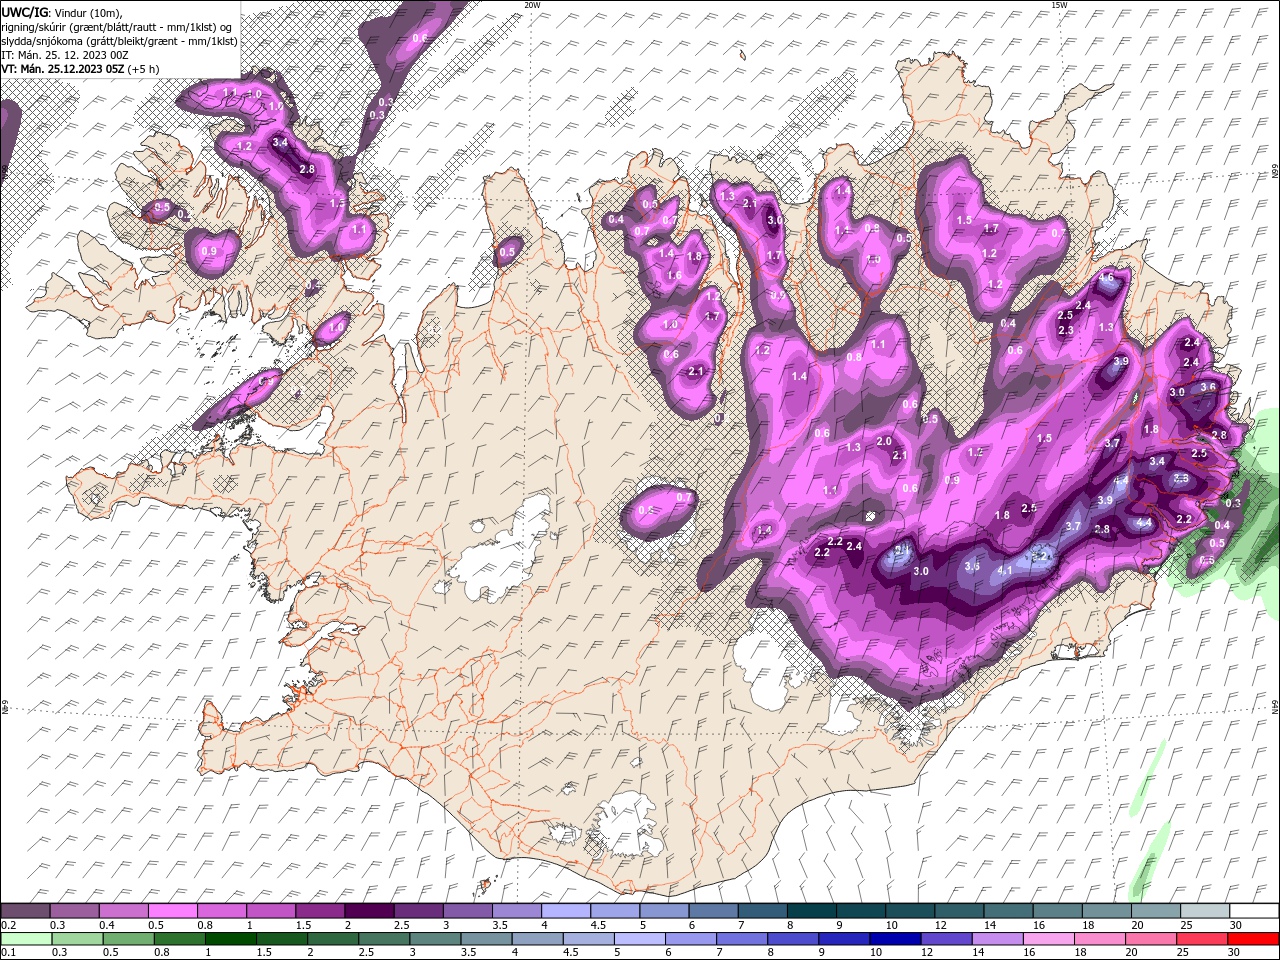Select the white 30 swatch in upper scale

tap(1253, 911)
